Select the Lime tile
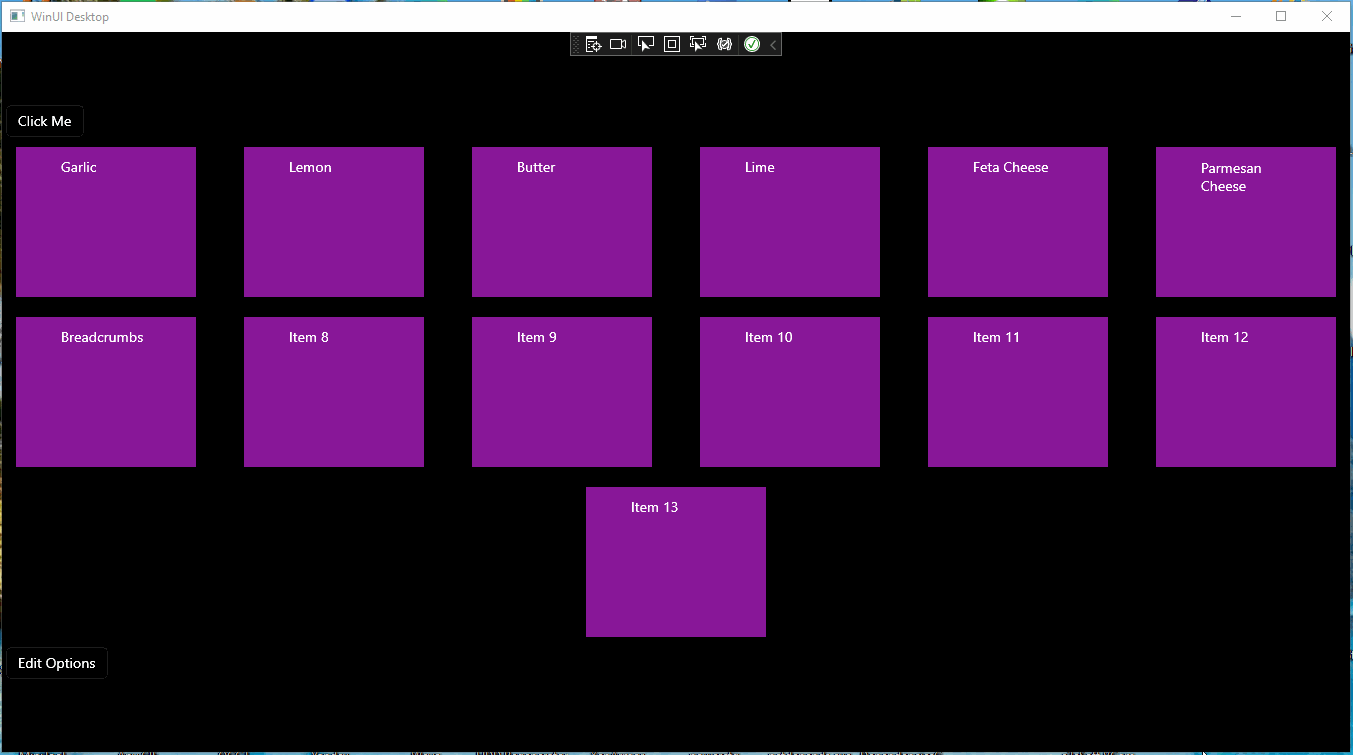The width and height of the screenshot is (1353, 755). (789, 221)
